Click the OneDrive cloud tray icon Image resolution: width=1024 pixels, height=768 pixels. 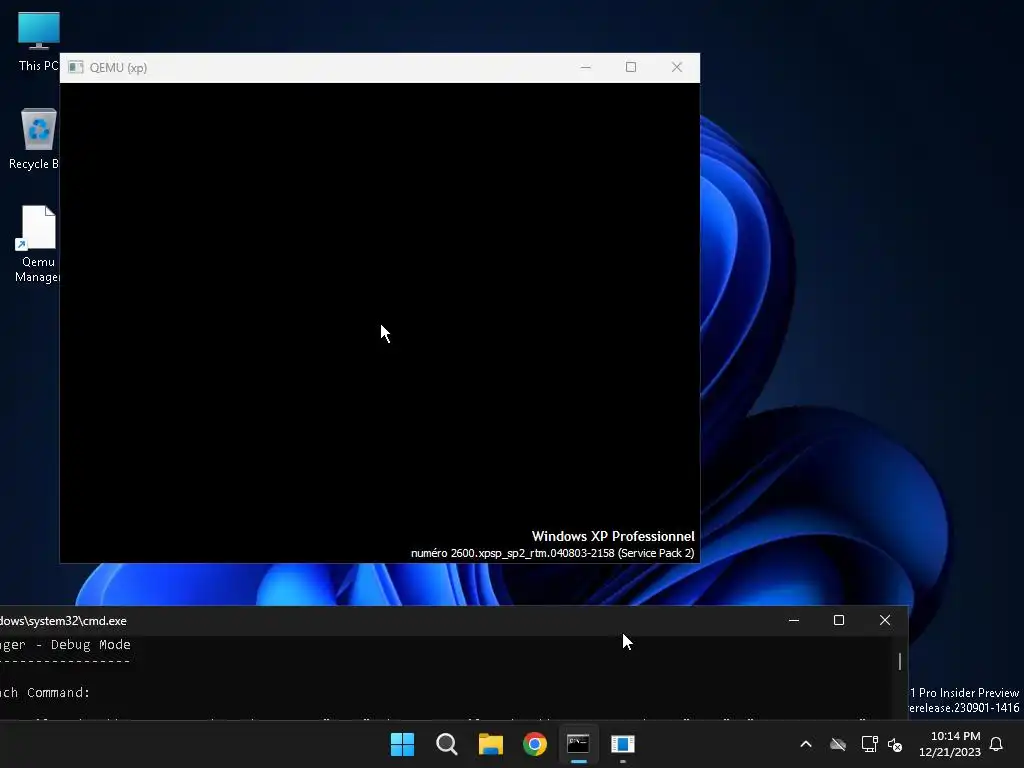coord(838,744)
